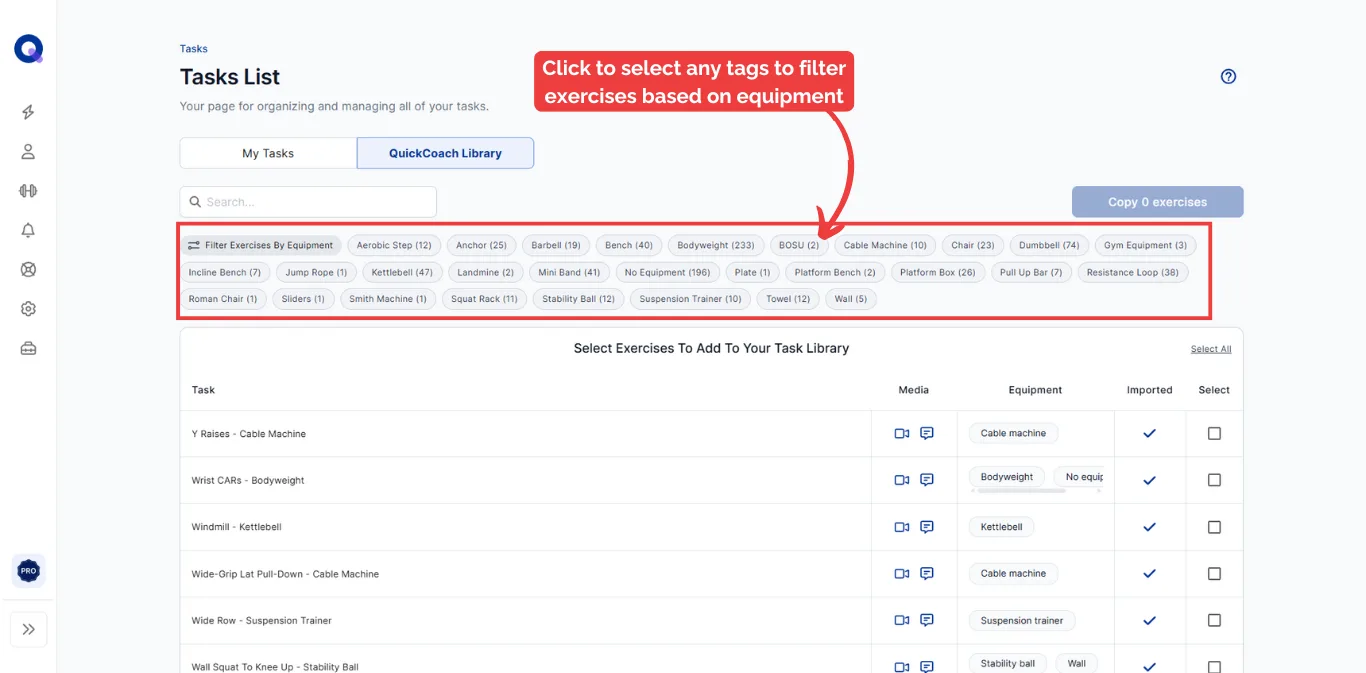Filter by Barbell (19) tag
Image resolution: width=1366 pixels, height=673 pixels.
(x=556, y=245)
